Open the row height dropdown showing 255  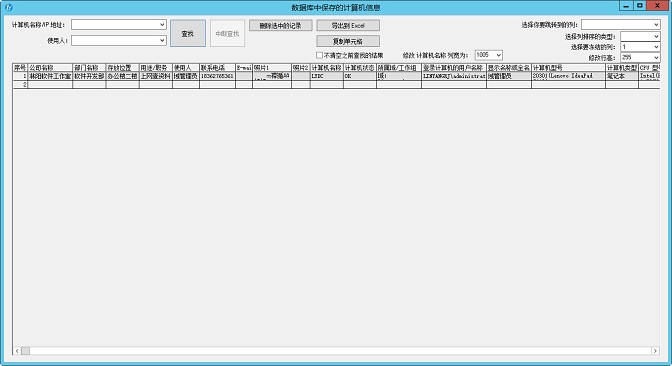click(640, 57)
